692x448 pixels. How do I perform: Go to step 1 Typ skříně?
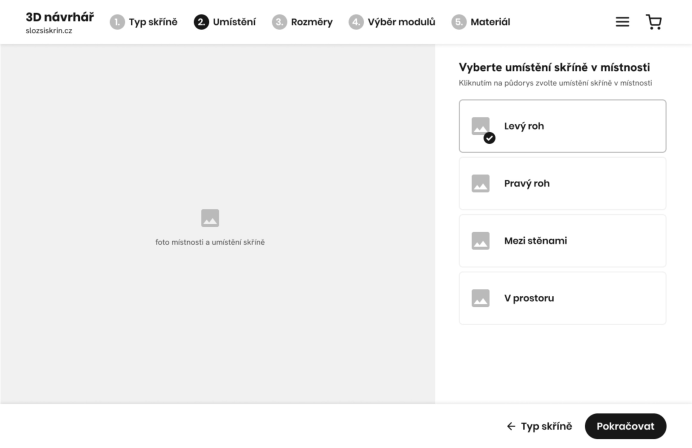[x=143, y=22]
